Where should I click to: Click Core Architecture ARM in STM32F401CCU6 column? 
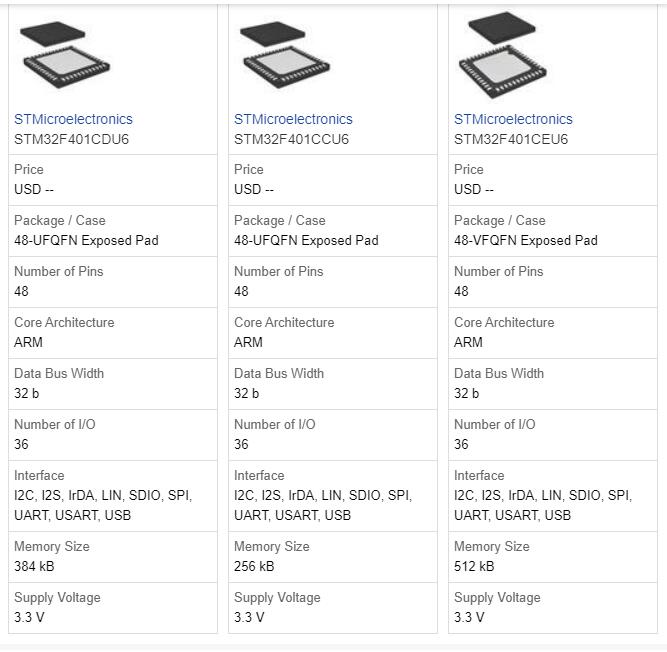[x=248, y=342]
